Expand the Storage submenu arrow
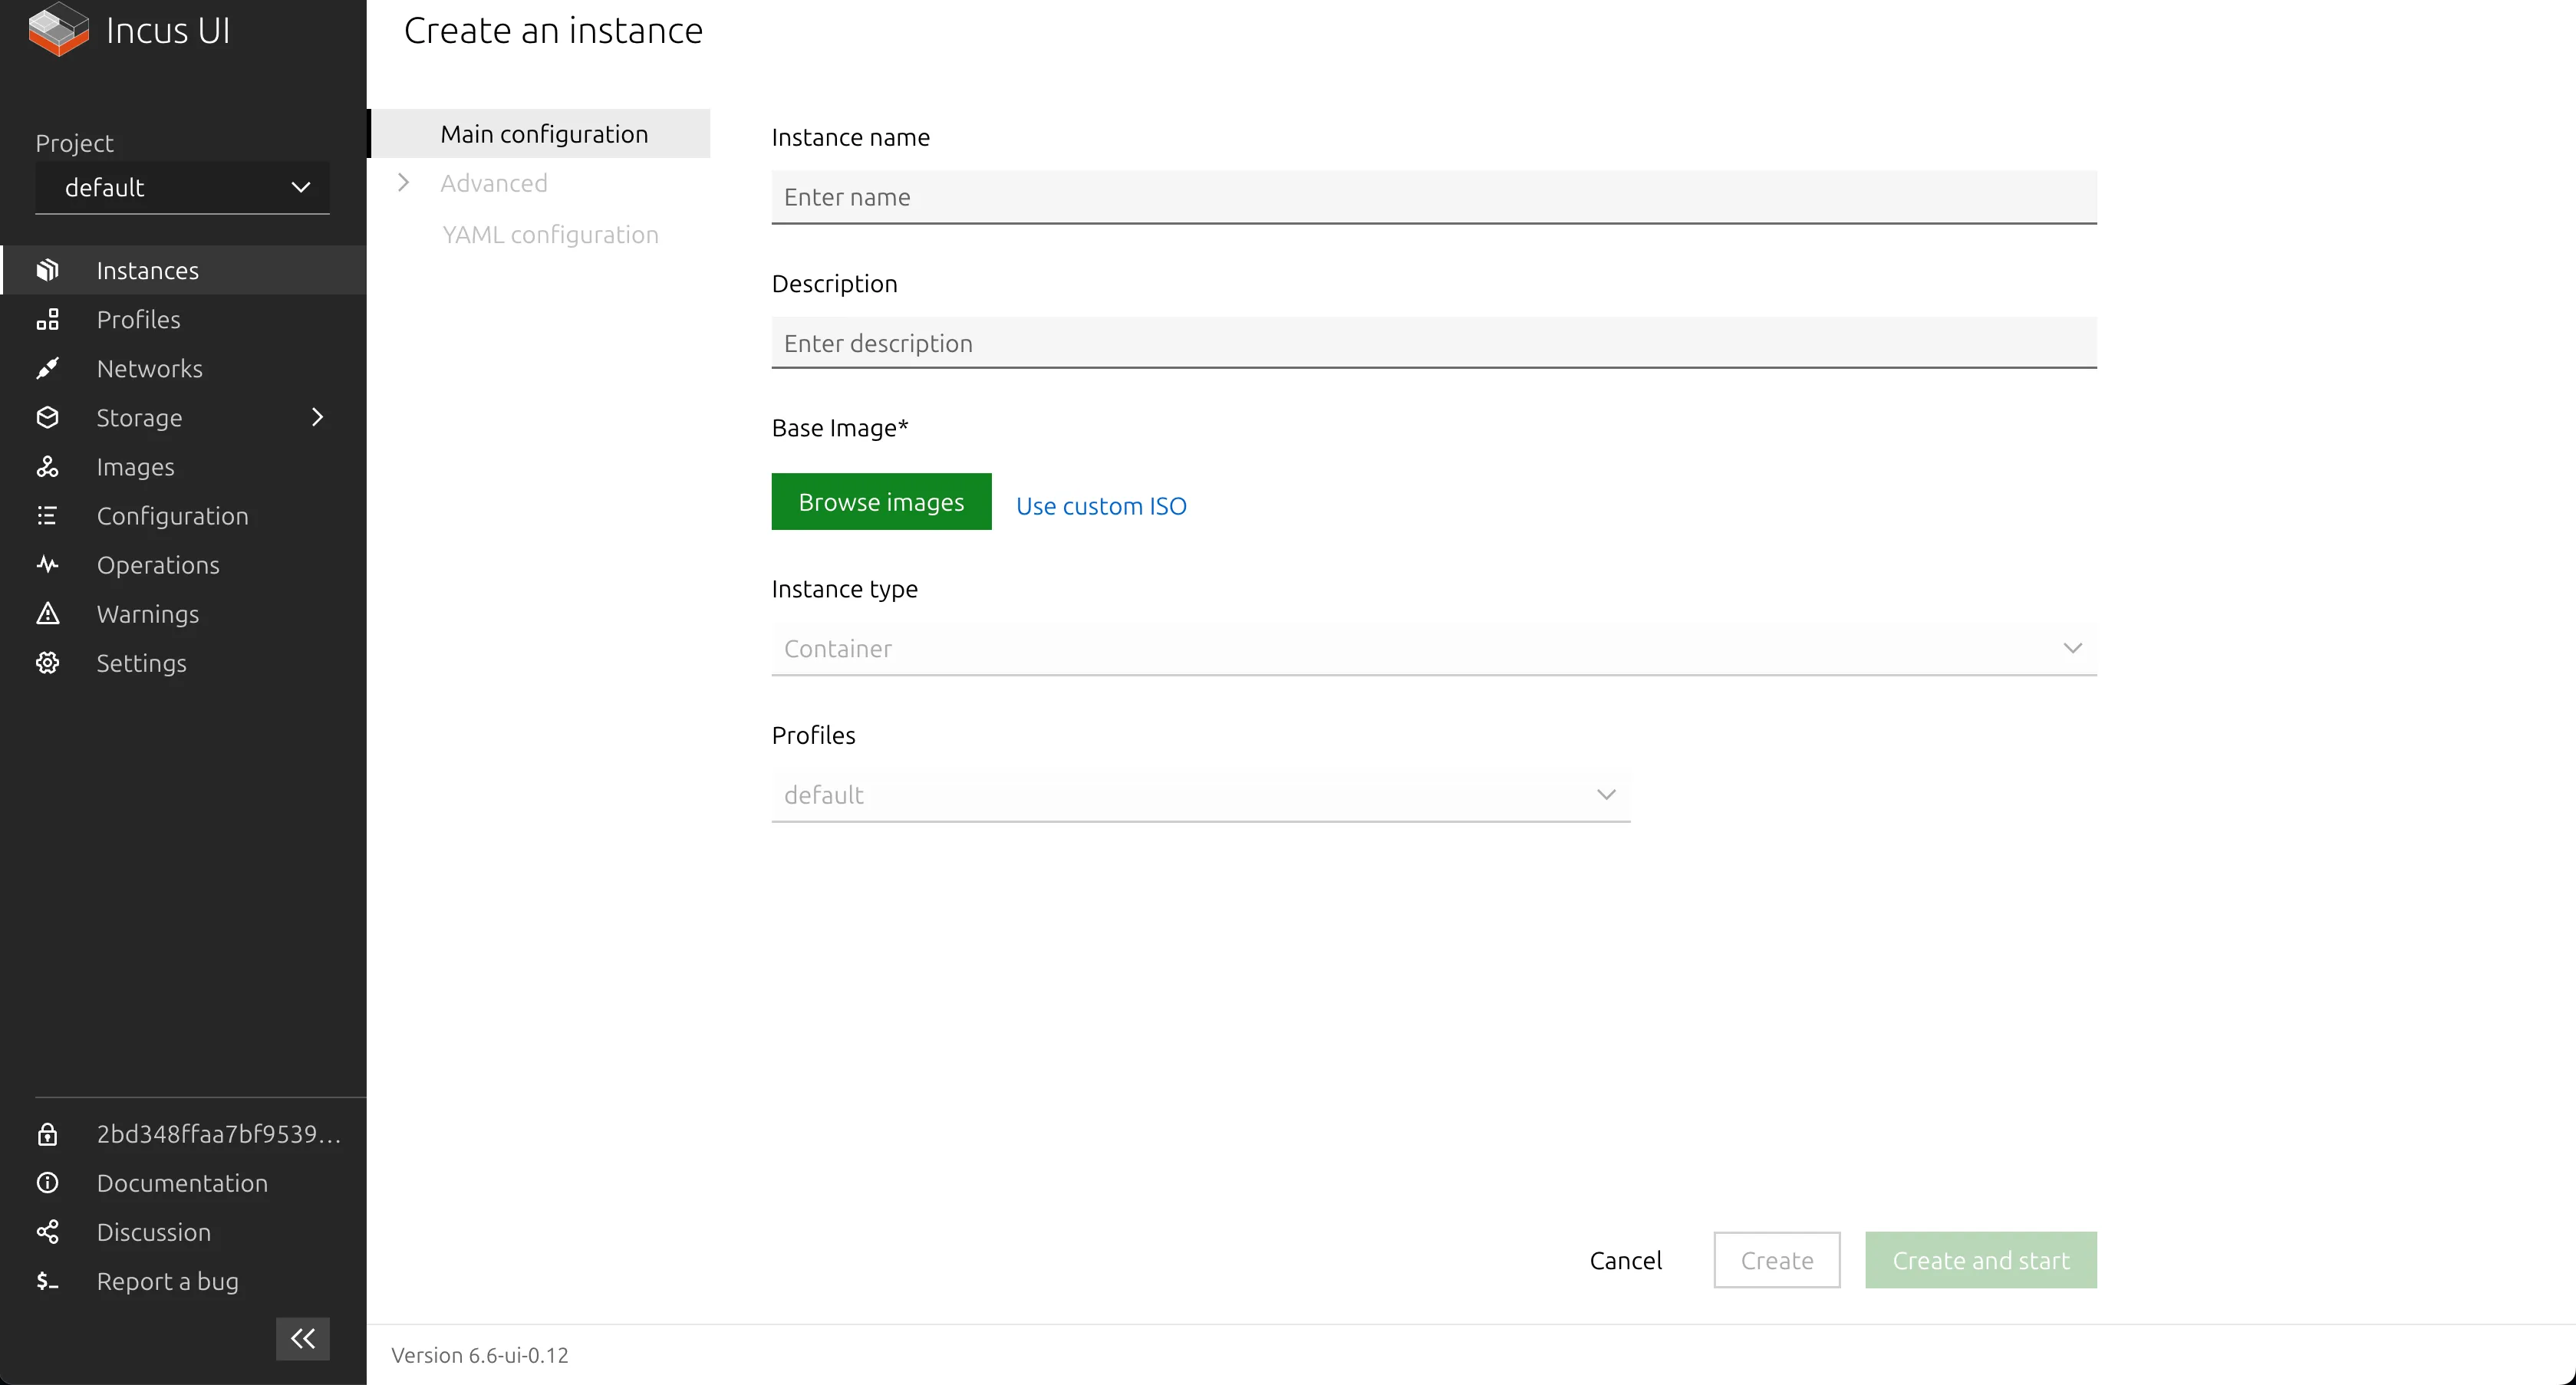 click(318, 416)
